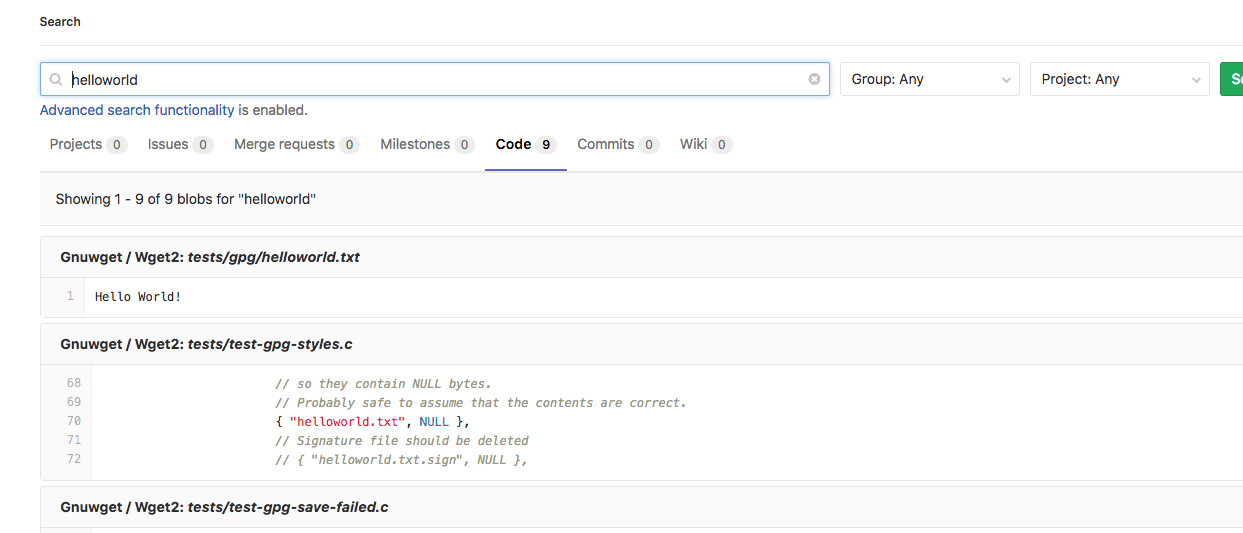Click line number 70 in test-gpg-styles.c
Viewport: 1243px width, 533px height.
click(74, 421)
